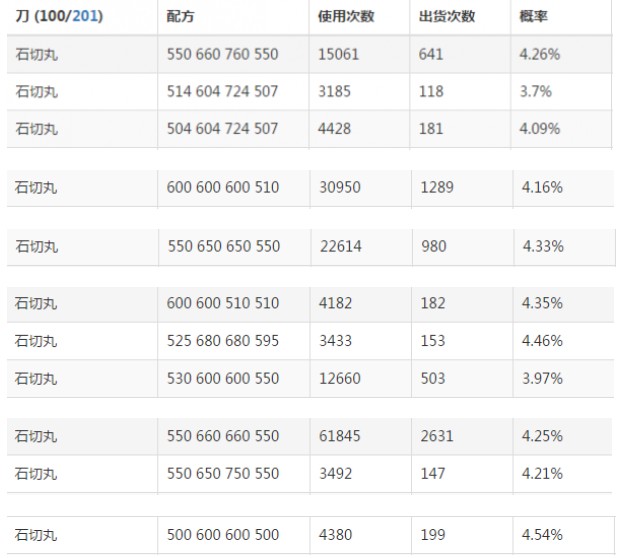The image size is (619, 558).
Task: Click 石切丸 in the 15061 usage row
Action: (37, 54)
